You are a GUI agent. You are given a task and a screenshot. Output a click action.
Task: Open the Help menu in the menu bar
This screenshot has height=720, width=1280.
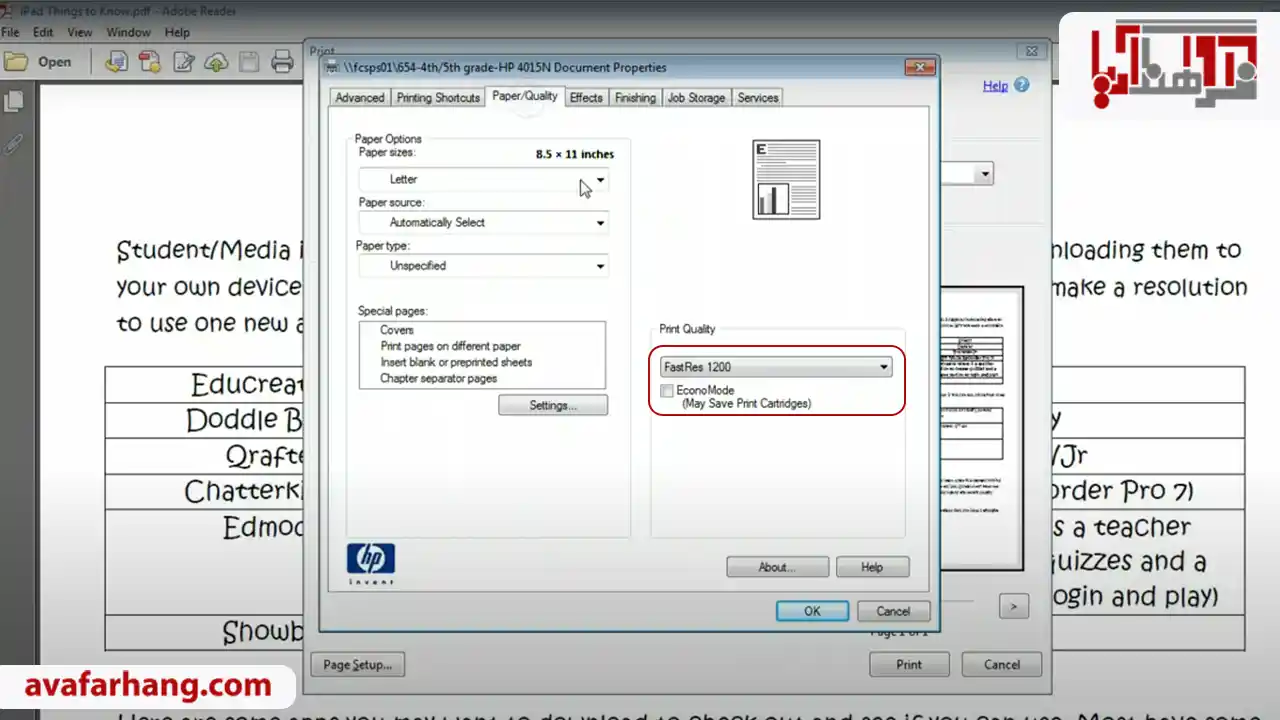[x=177, y=32]
